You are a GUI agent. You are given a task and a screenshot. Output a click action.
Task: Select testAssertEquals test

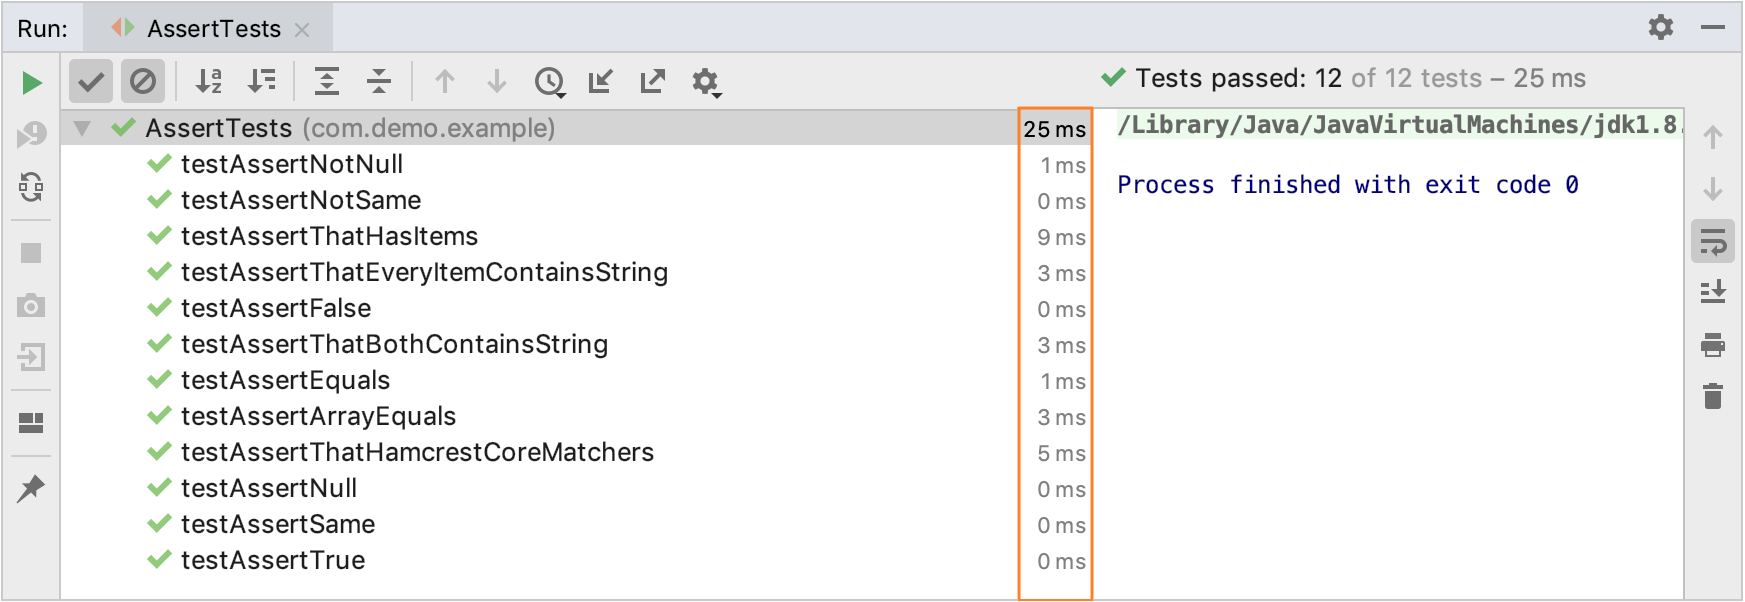point(286,380)
